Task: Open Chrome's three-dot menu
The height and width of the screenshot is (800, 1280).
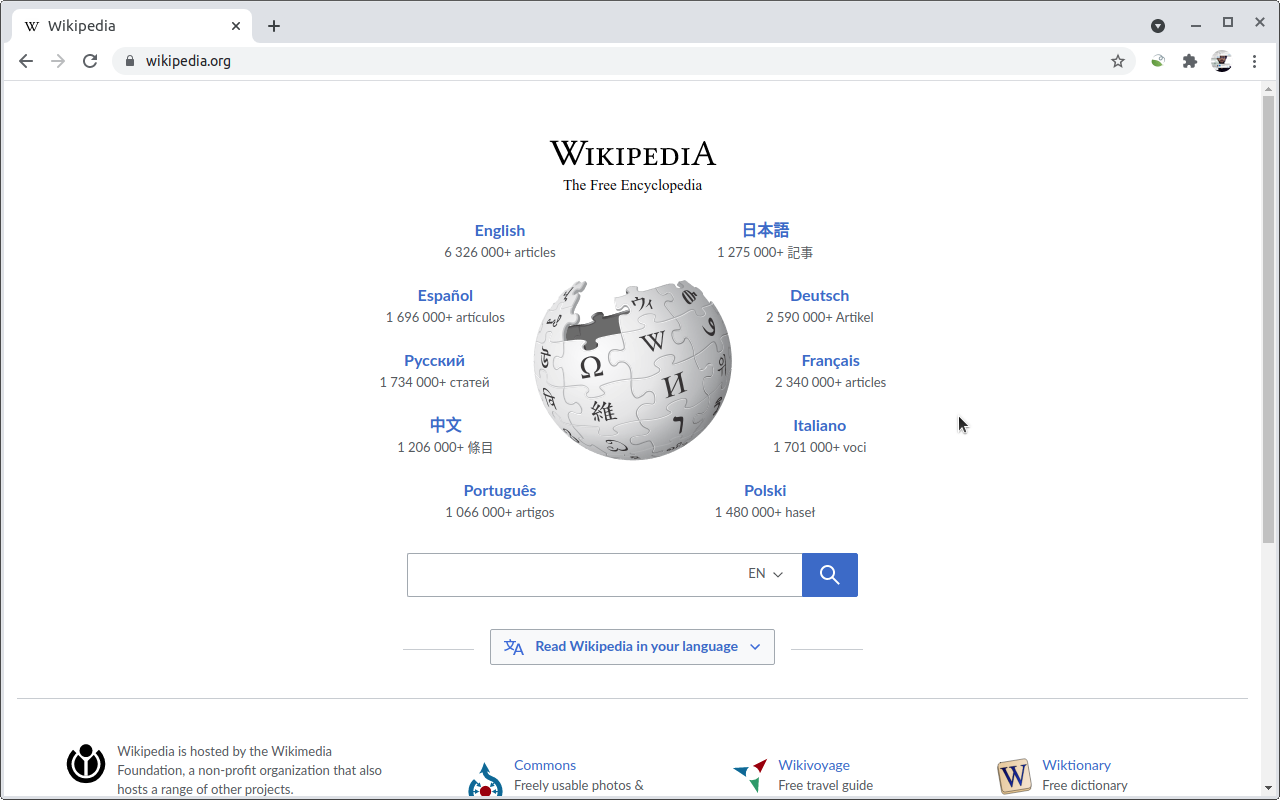Action: (1254, 61)
